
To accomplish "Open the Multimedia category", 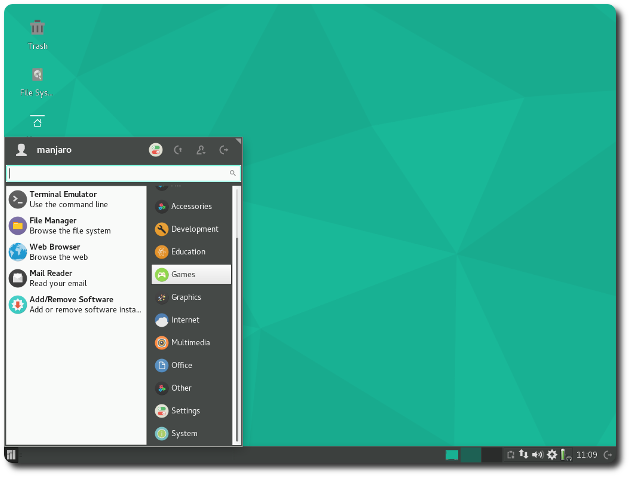I will coord(191,342).
